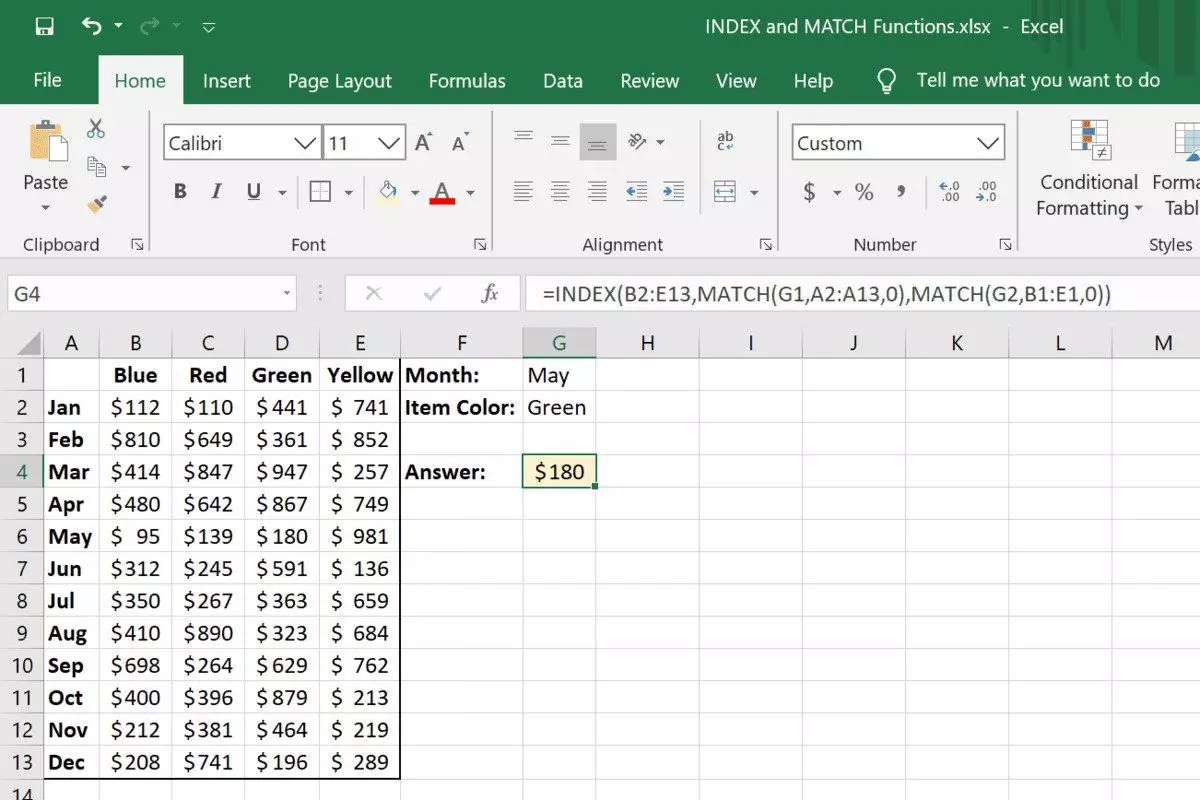Select the Format Painter brush icon

coord(96,204)
